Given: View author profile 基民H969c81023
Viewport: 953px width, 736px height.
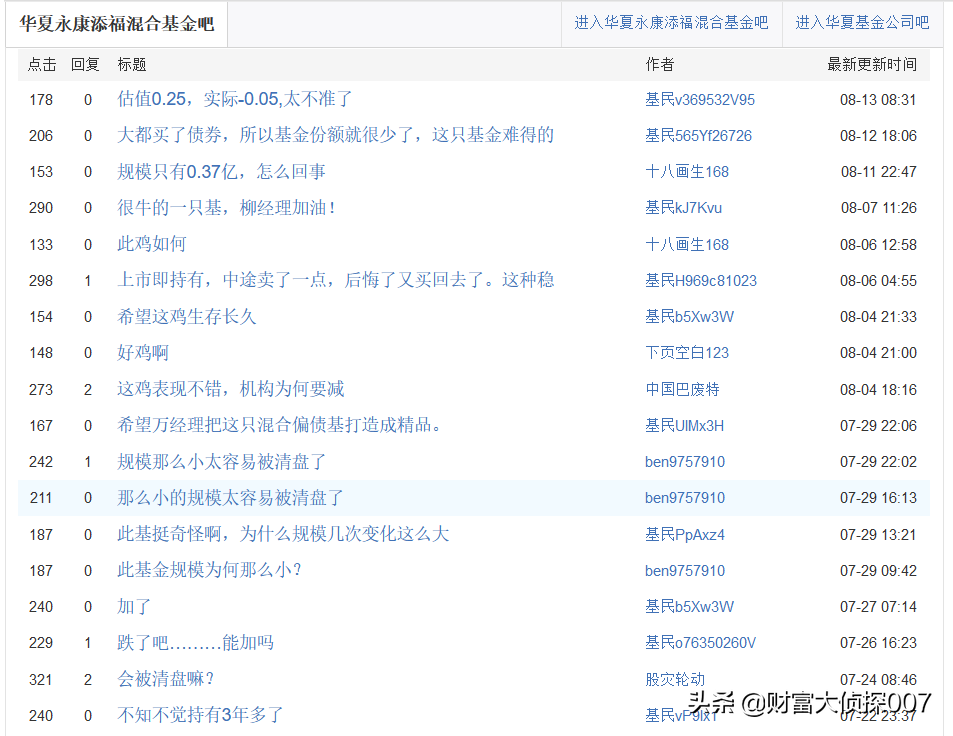Looking at the screenshot, I should [x=701, y=281].
